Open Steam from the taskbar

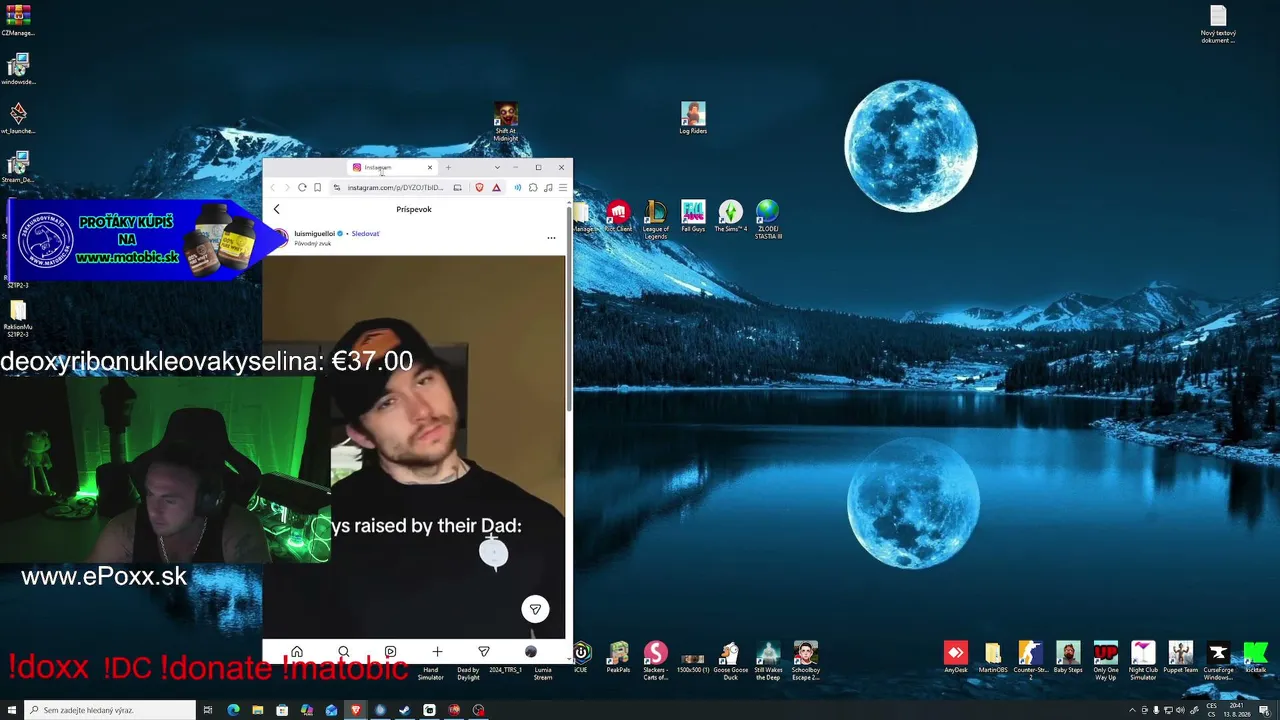(404, 710)
